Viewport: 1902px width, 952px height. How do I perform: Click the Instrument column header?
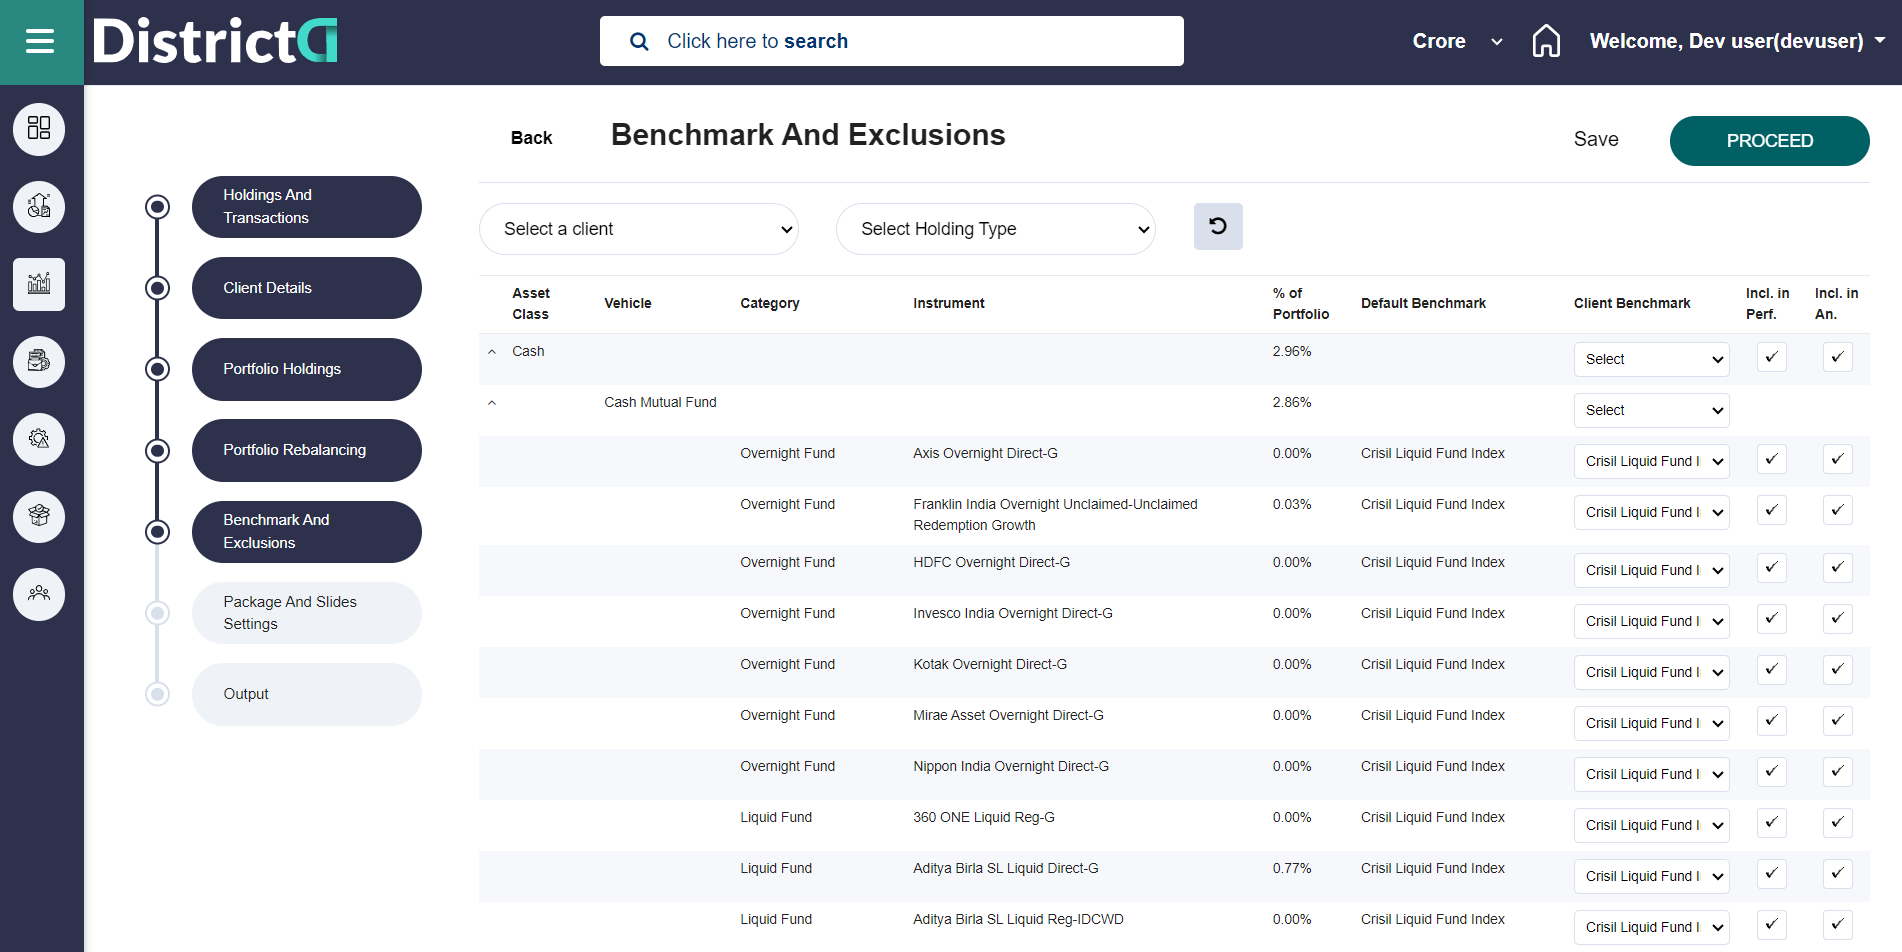[x=949, y=303]
